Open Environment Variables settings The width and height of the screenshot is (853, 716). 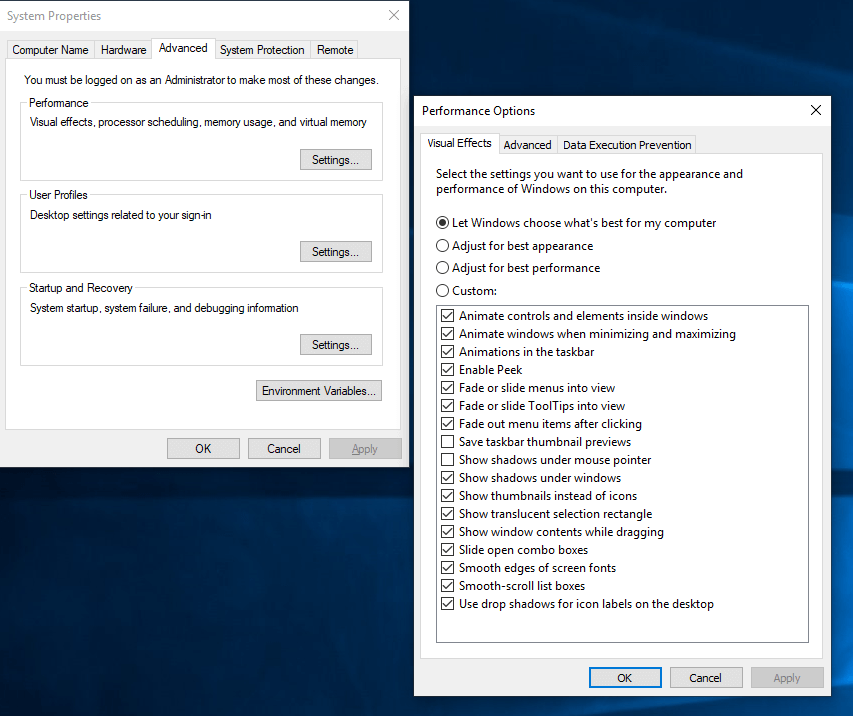pyautogui.click(x=318, y=390)
